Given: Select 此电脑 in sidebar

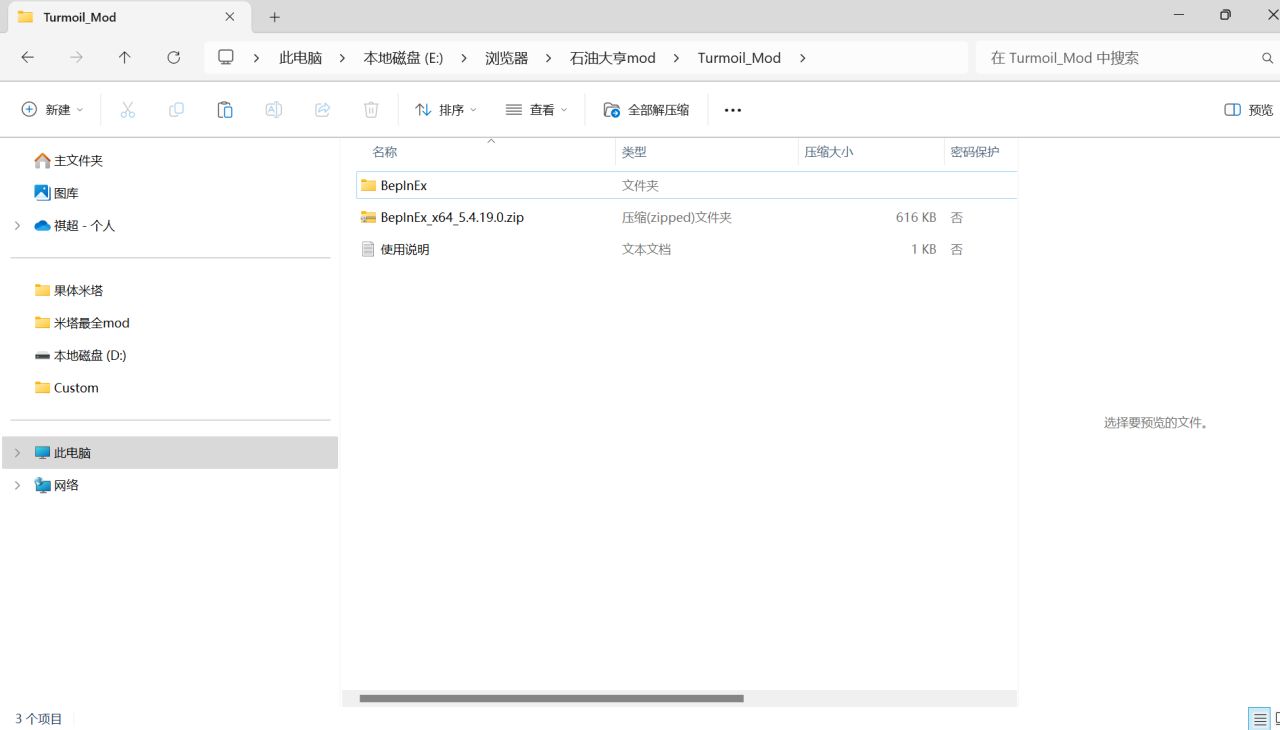Looking at the screenshot, I should (170, 453).
